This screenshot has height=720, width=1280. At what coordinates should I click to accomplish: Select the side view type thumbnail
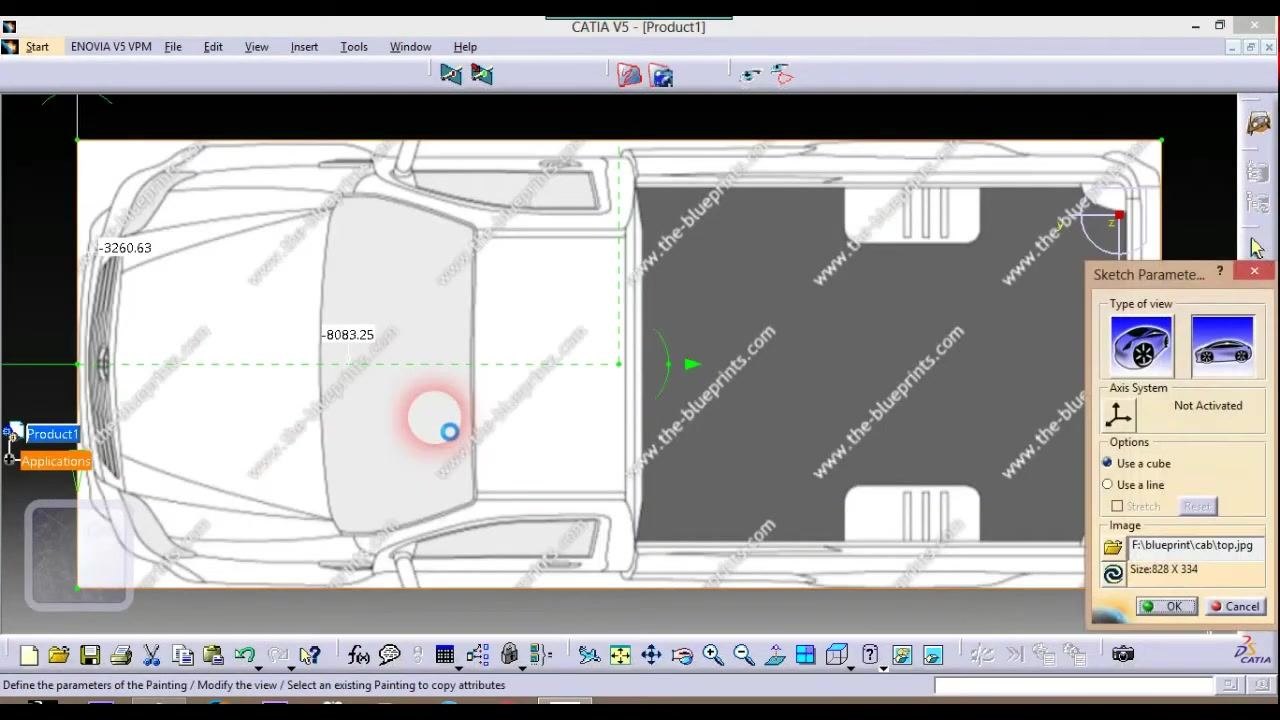[1223, 345]
